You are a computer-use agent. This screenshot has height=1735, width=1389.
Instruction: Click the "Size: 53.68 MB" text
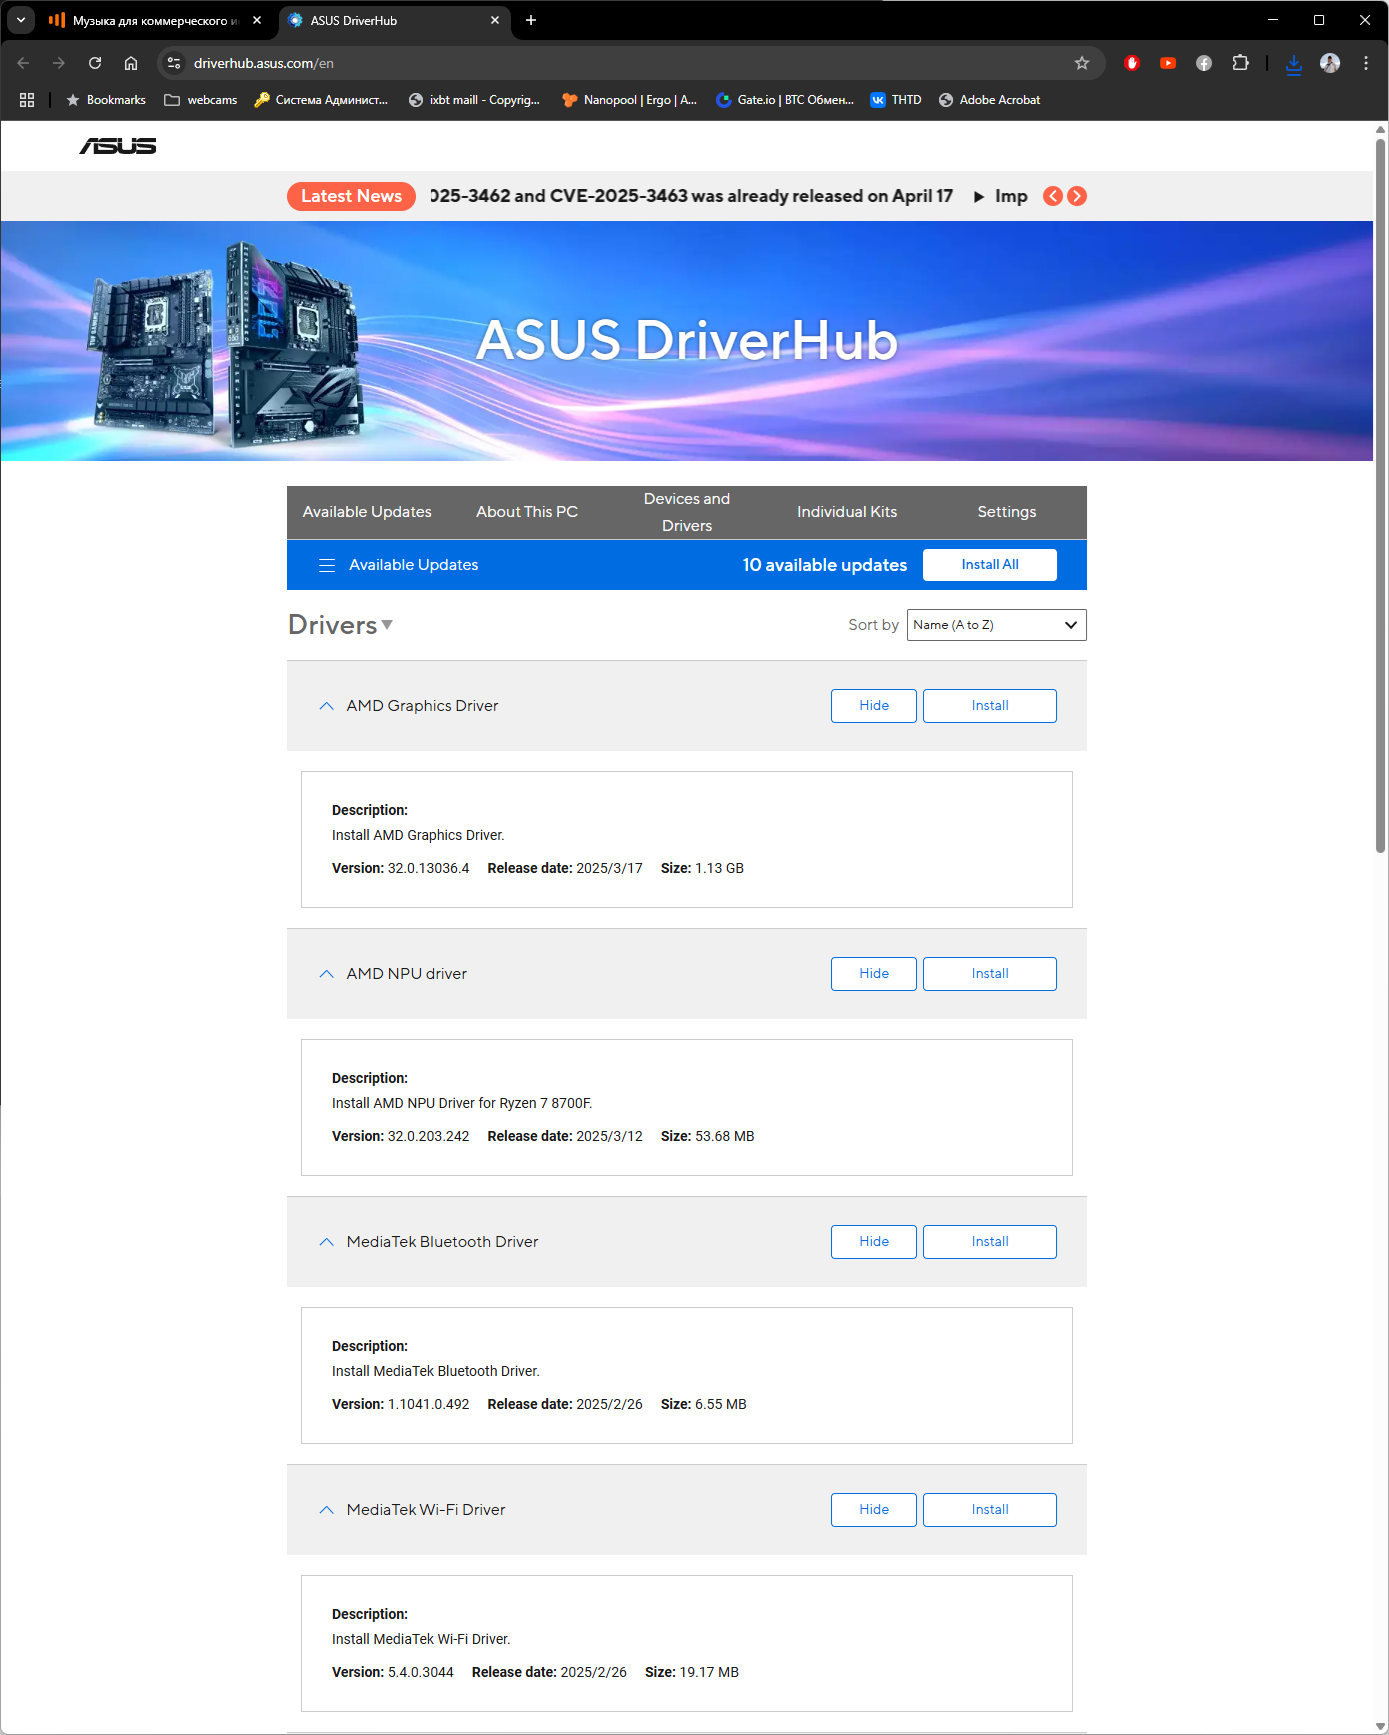click(708, 1136)
